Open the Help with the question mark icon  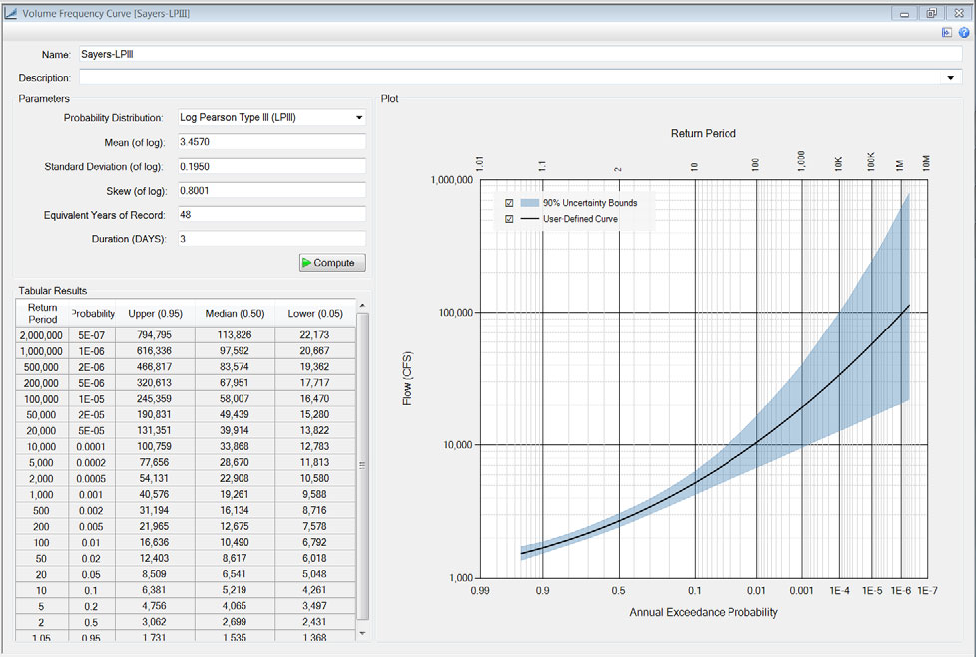962,32
